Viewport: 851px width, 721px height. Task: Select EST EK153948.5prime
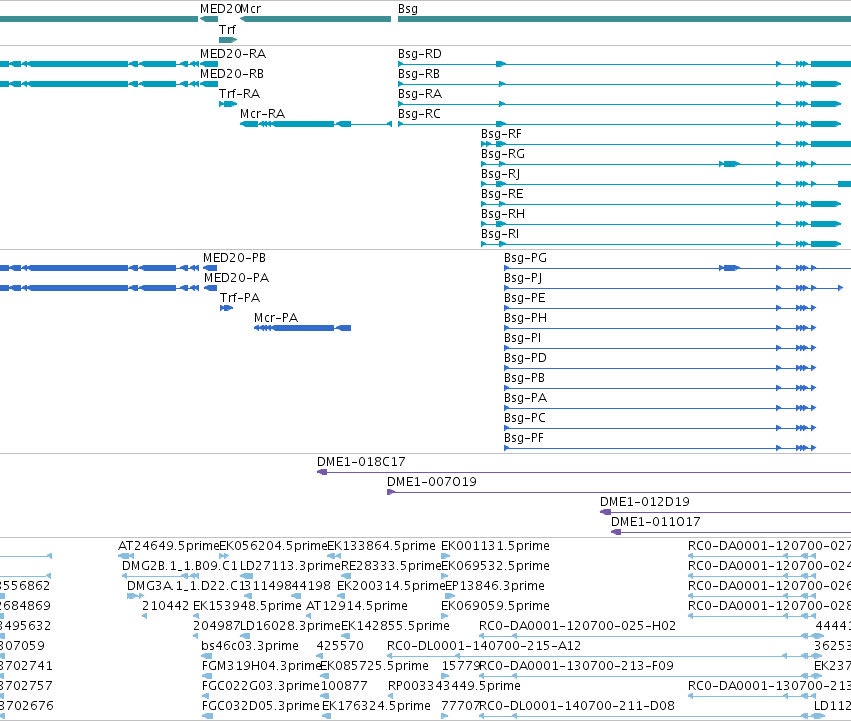[x=247, y=606]
